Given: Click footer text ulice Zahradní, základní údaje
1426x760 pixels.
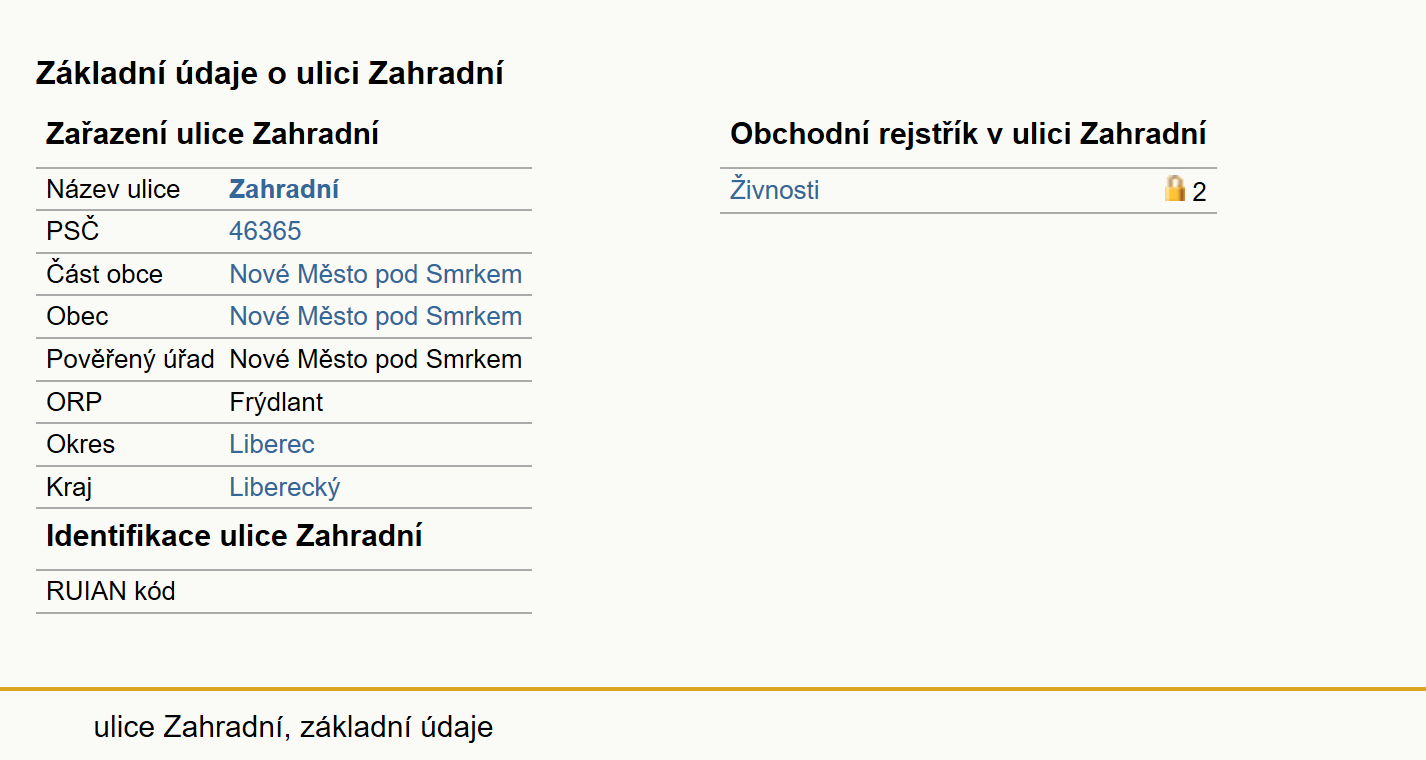Looking at the screenshot, I should point(294,727).
